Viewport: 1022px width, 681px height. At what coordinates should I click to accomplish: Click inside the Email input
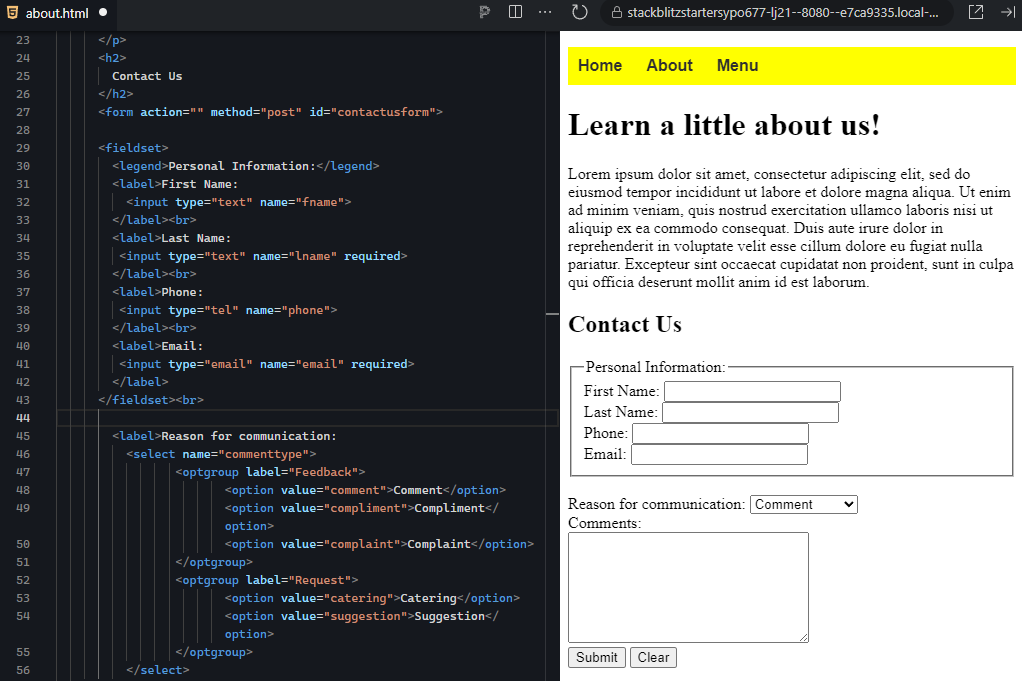pos(720,454)
